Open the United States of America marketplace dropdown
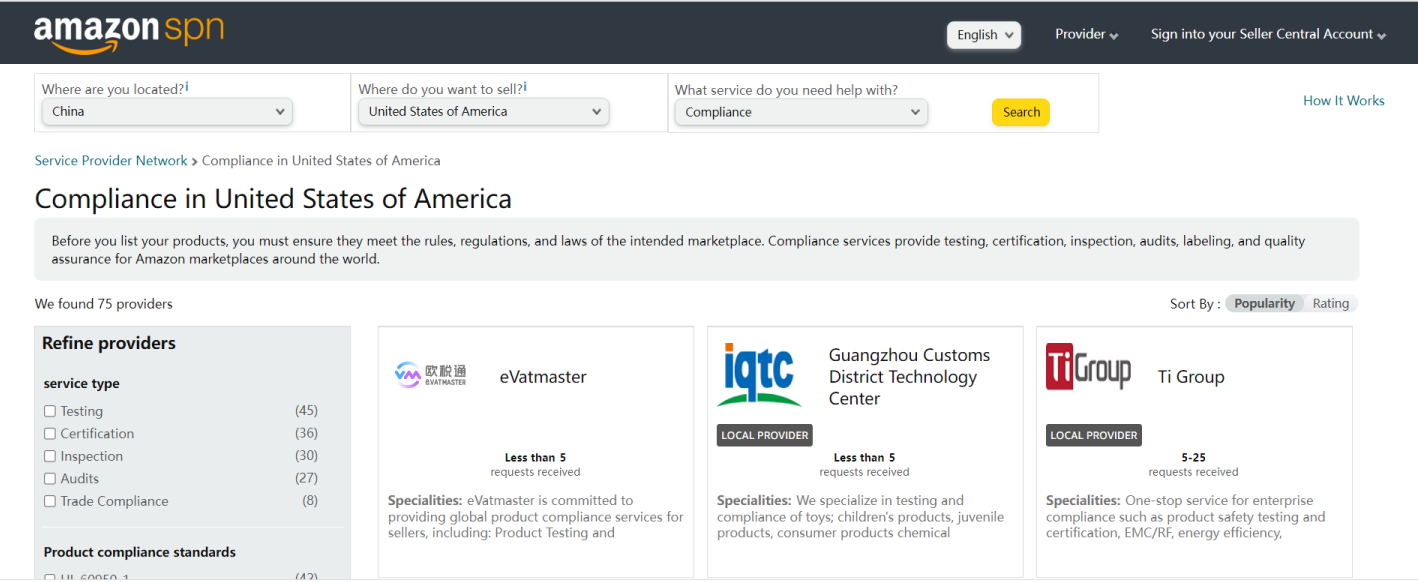Viewport: 1418px width, 582px height. point(484,112)
